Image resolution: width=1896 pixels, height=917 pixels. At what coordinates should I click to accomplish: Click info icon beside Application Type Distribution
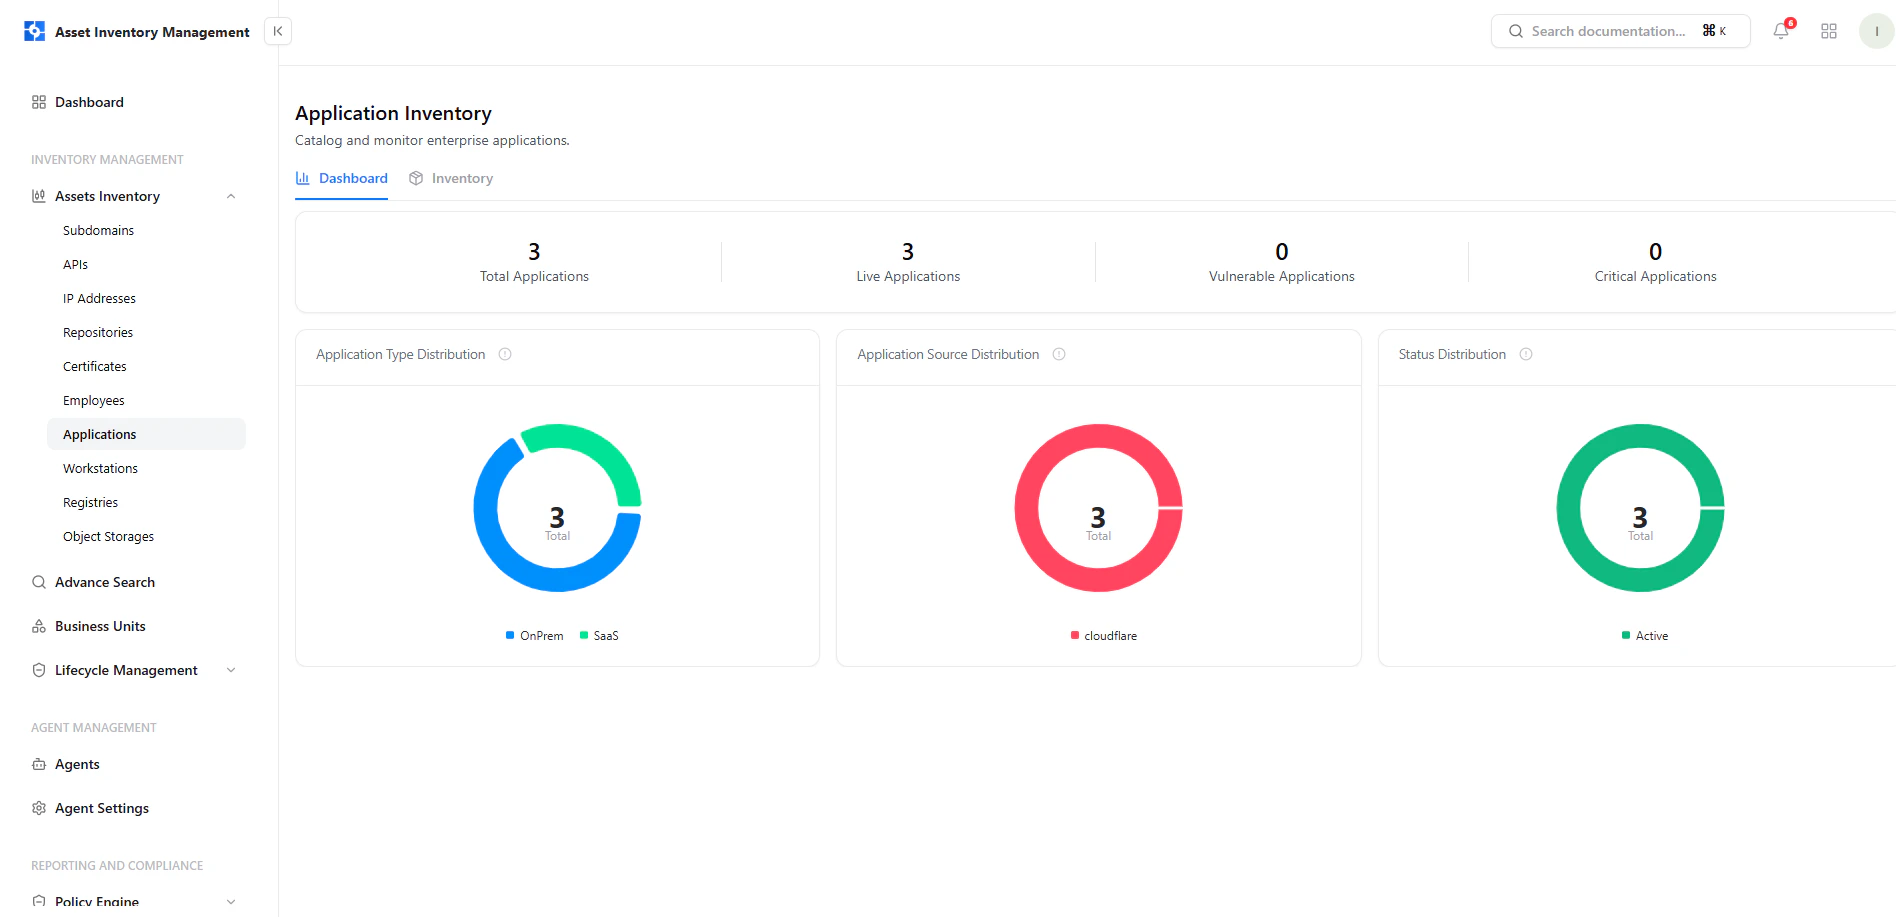pos(505,354)
